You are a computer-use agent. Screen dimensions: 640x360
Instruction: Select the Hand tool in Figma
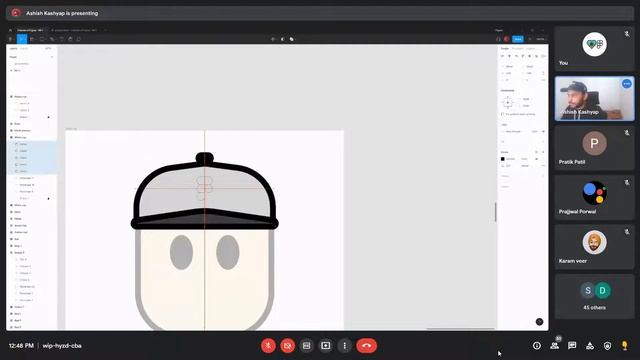70,39
